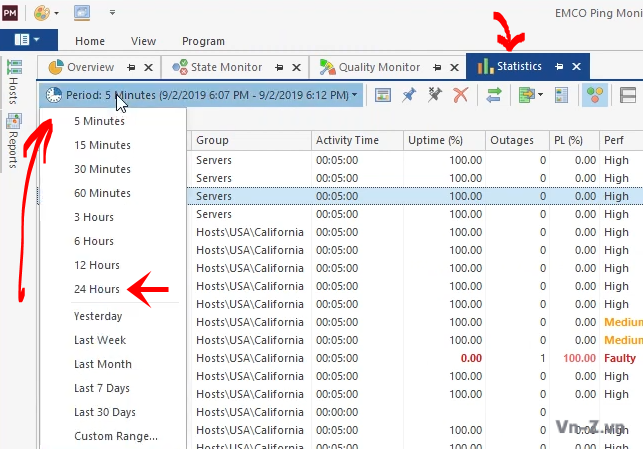
Task: Click the unpin host toolbar icon
Action: tap(435, 95)
